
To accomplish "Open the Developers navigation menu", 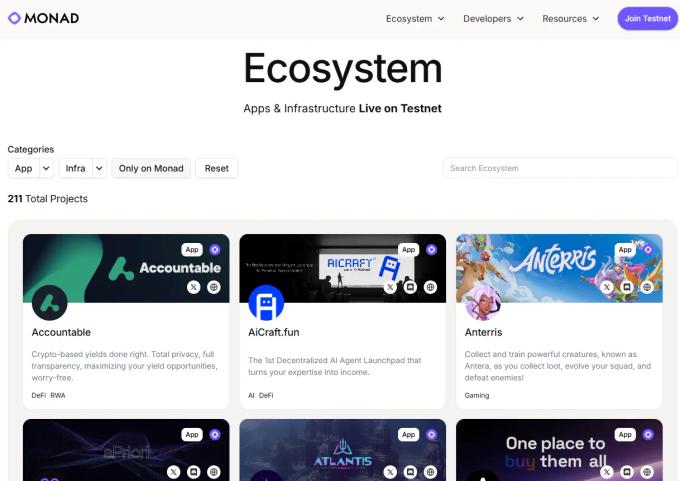I will pos(493,19).
